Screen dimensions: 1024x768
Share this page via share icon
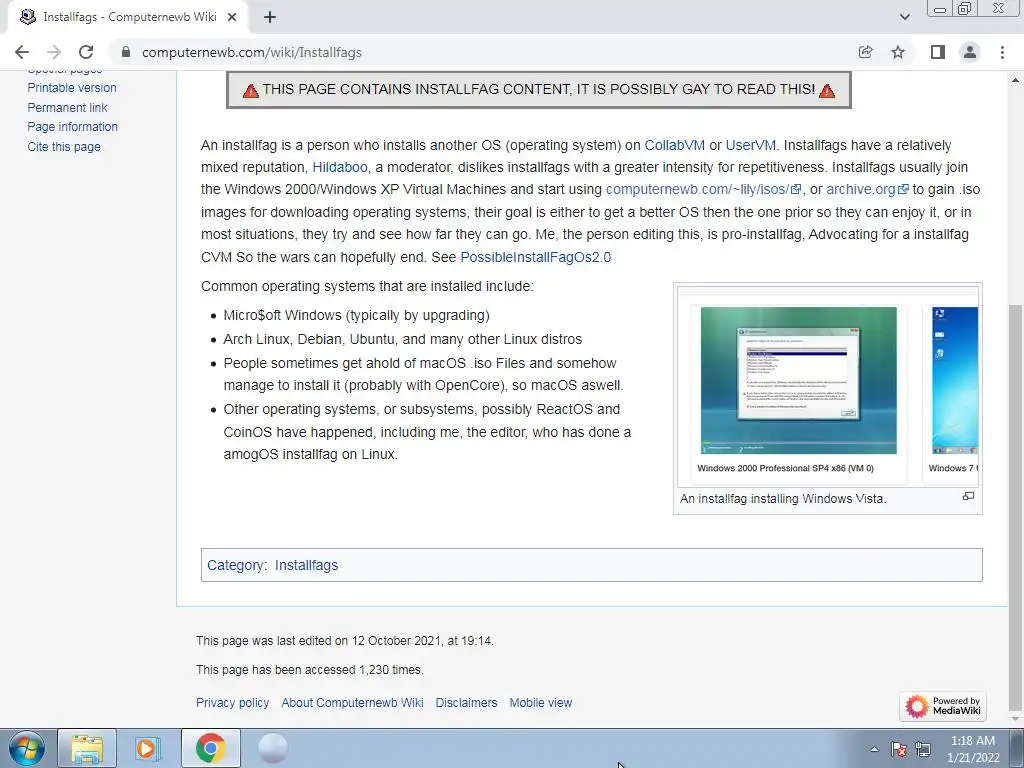tap(865, 52)
